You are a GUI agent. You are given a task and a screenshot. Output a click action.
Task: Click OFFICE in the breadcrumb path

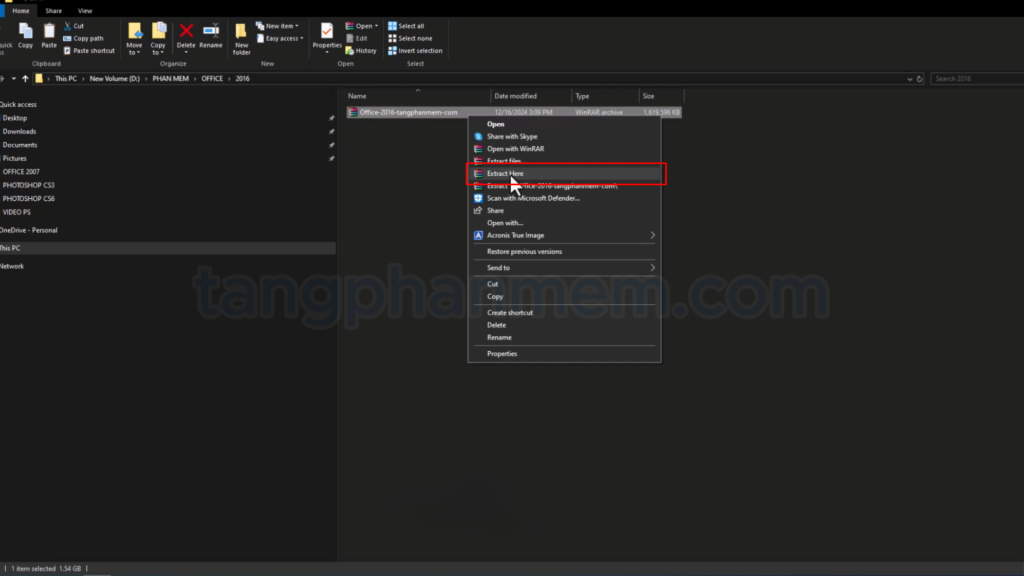pyautogui.click(x=212, y=78)
